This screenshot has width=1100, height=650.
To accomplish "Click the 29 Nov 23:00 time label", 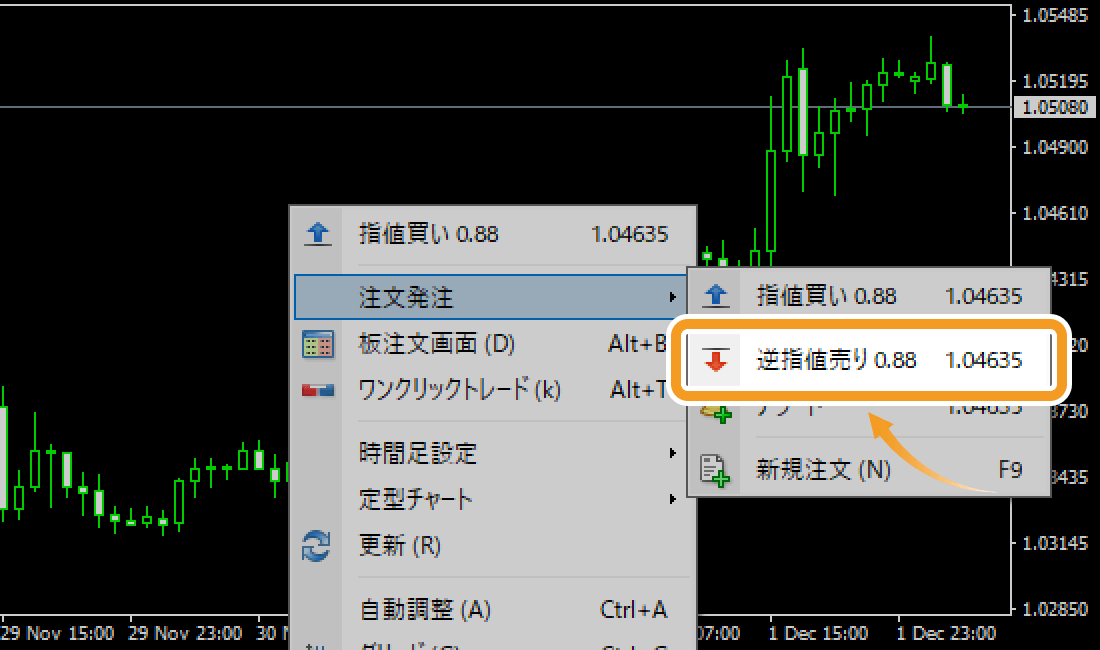I will (x=185, y=634).
